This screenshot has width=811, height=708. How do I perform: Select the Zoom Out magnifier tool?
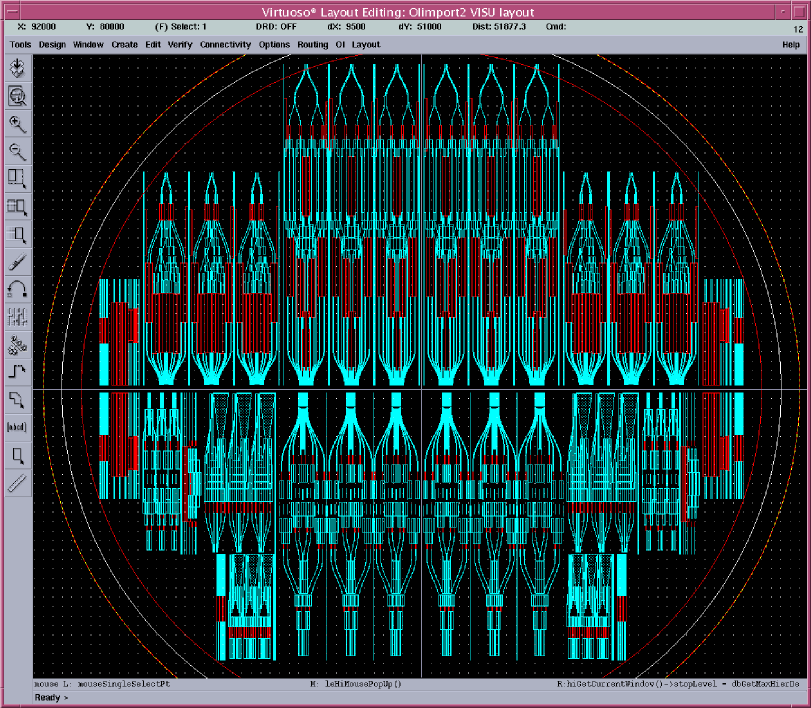[17, 152]
